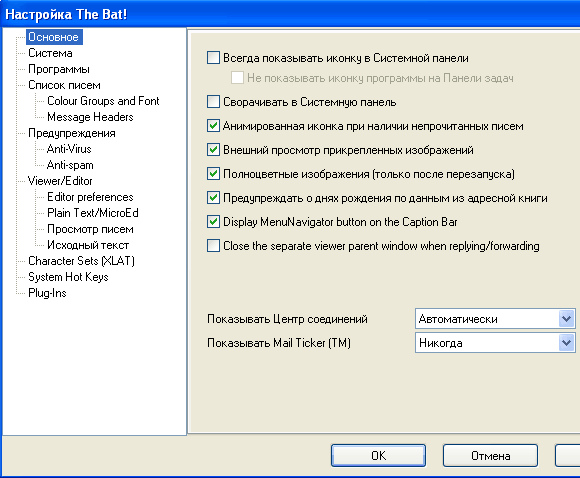The height and width of the screenshot is (478, 580).
Task: Check 'Сворачивать в Системную панель' option
Action: tap(213, 102)
